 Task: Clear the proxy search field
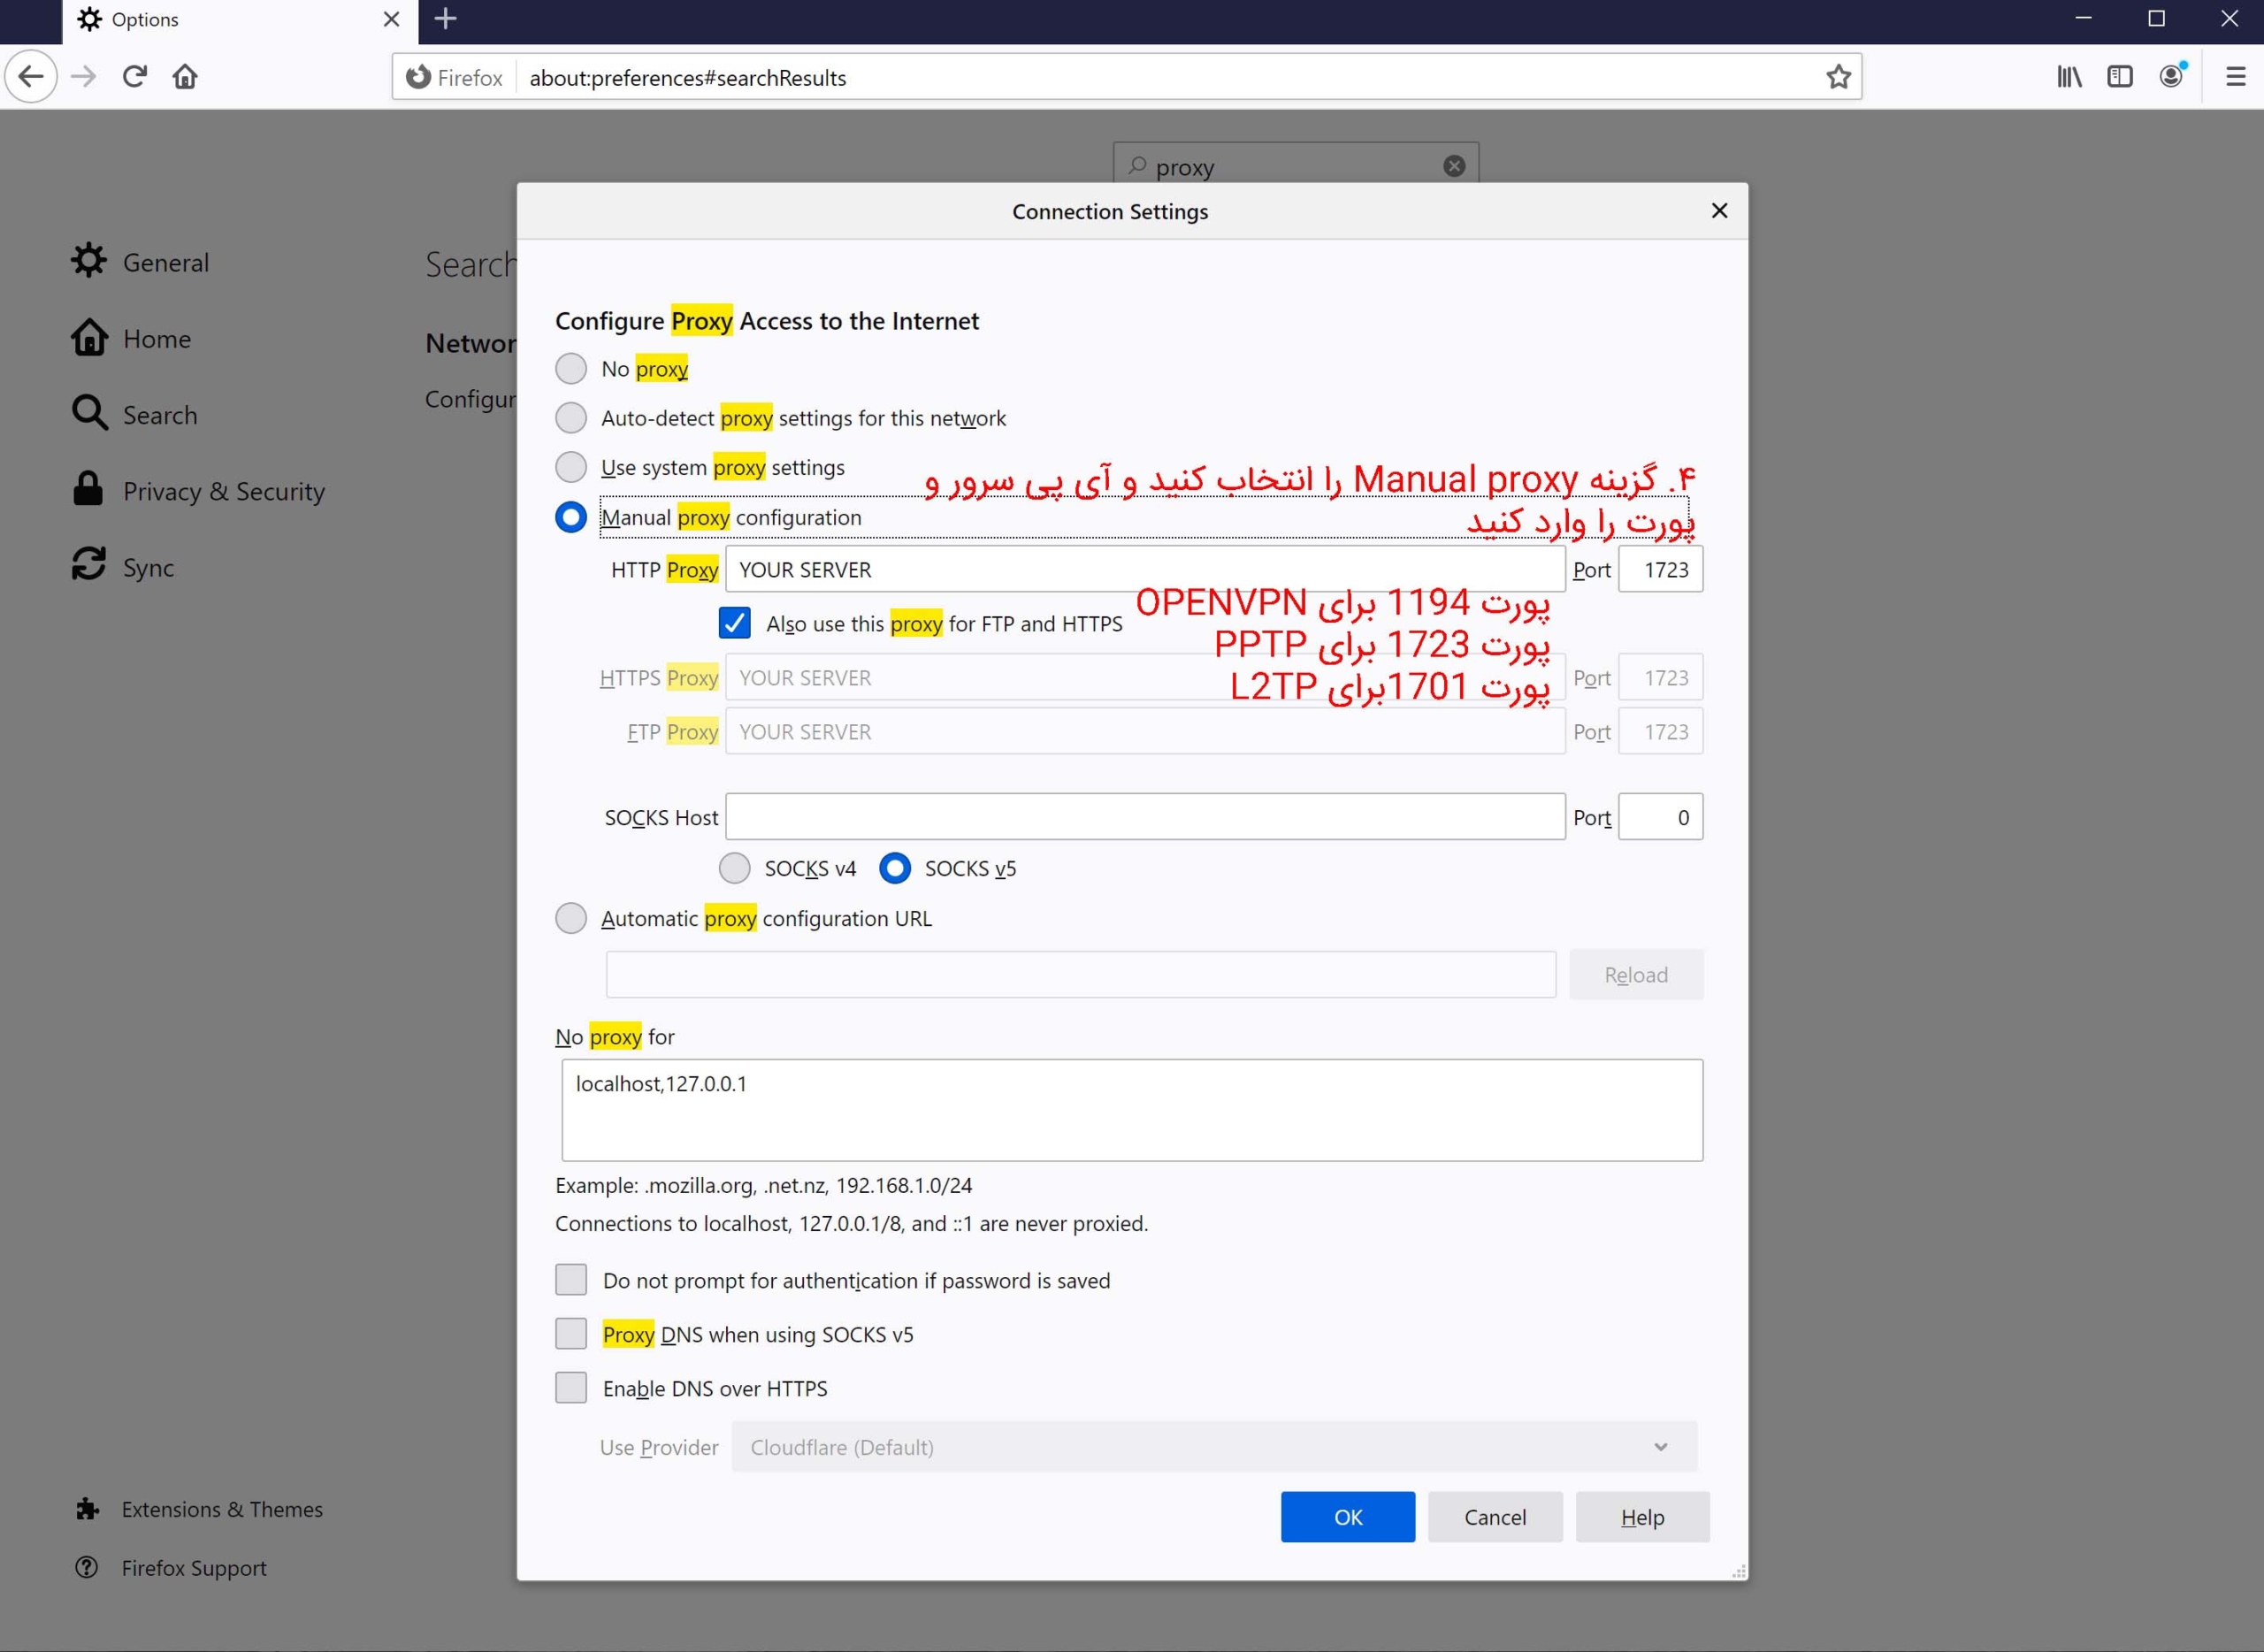coord(1454,166)
